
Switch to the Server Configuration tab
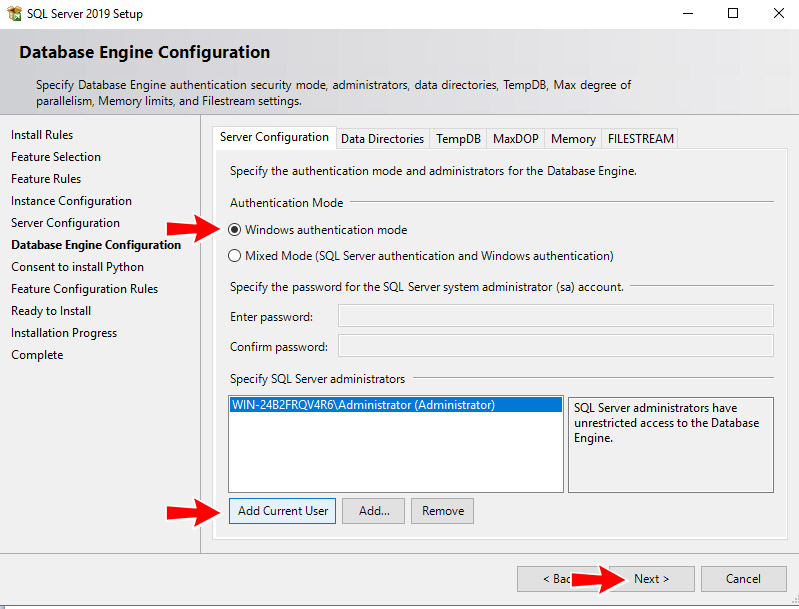[x=274, y=137]
